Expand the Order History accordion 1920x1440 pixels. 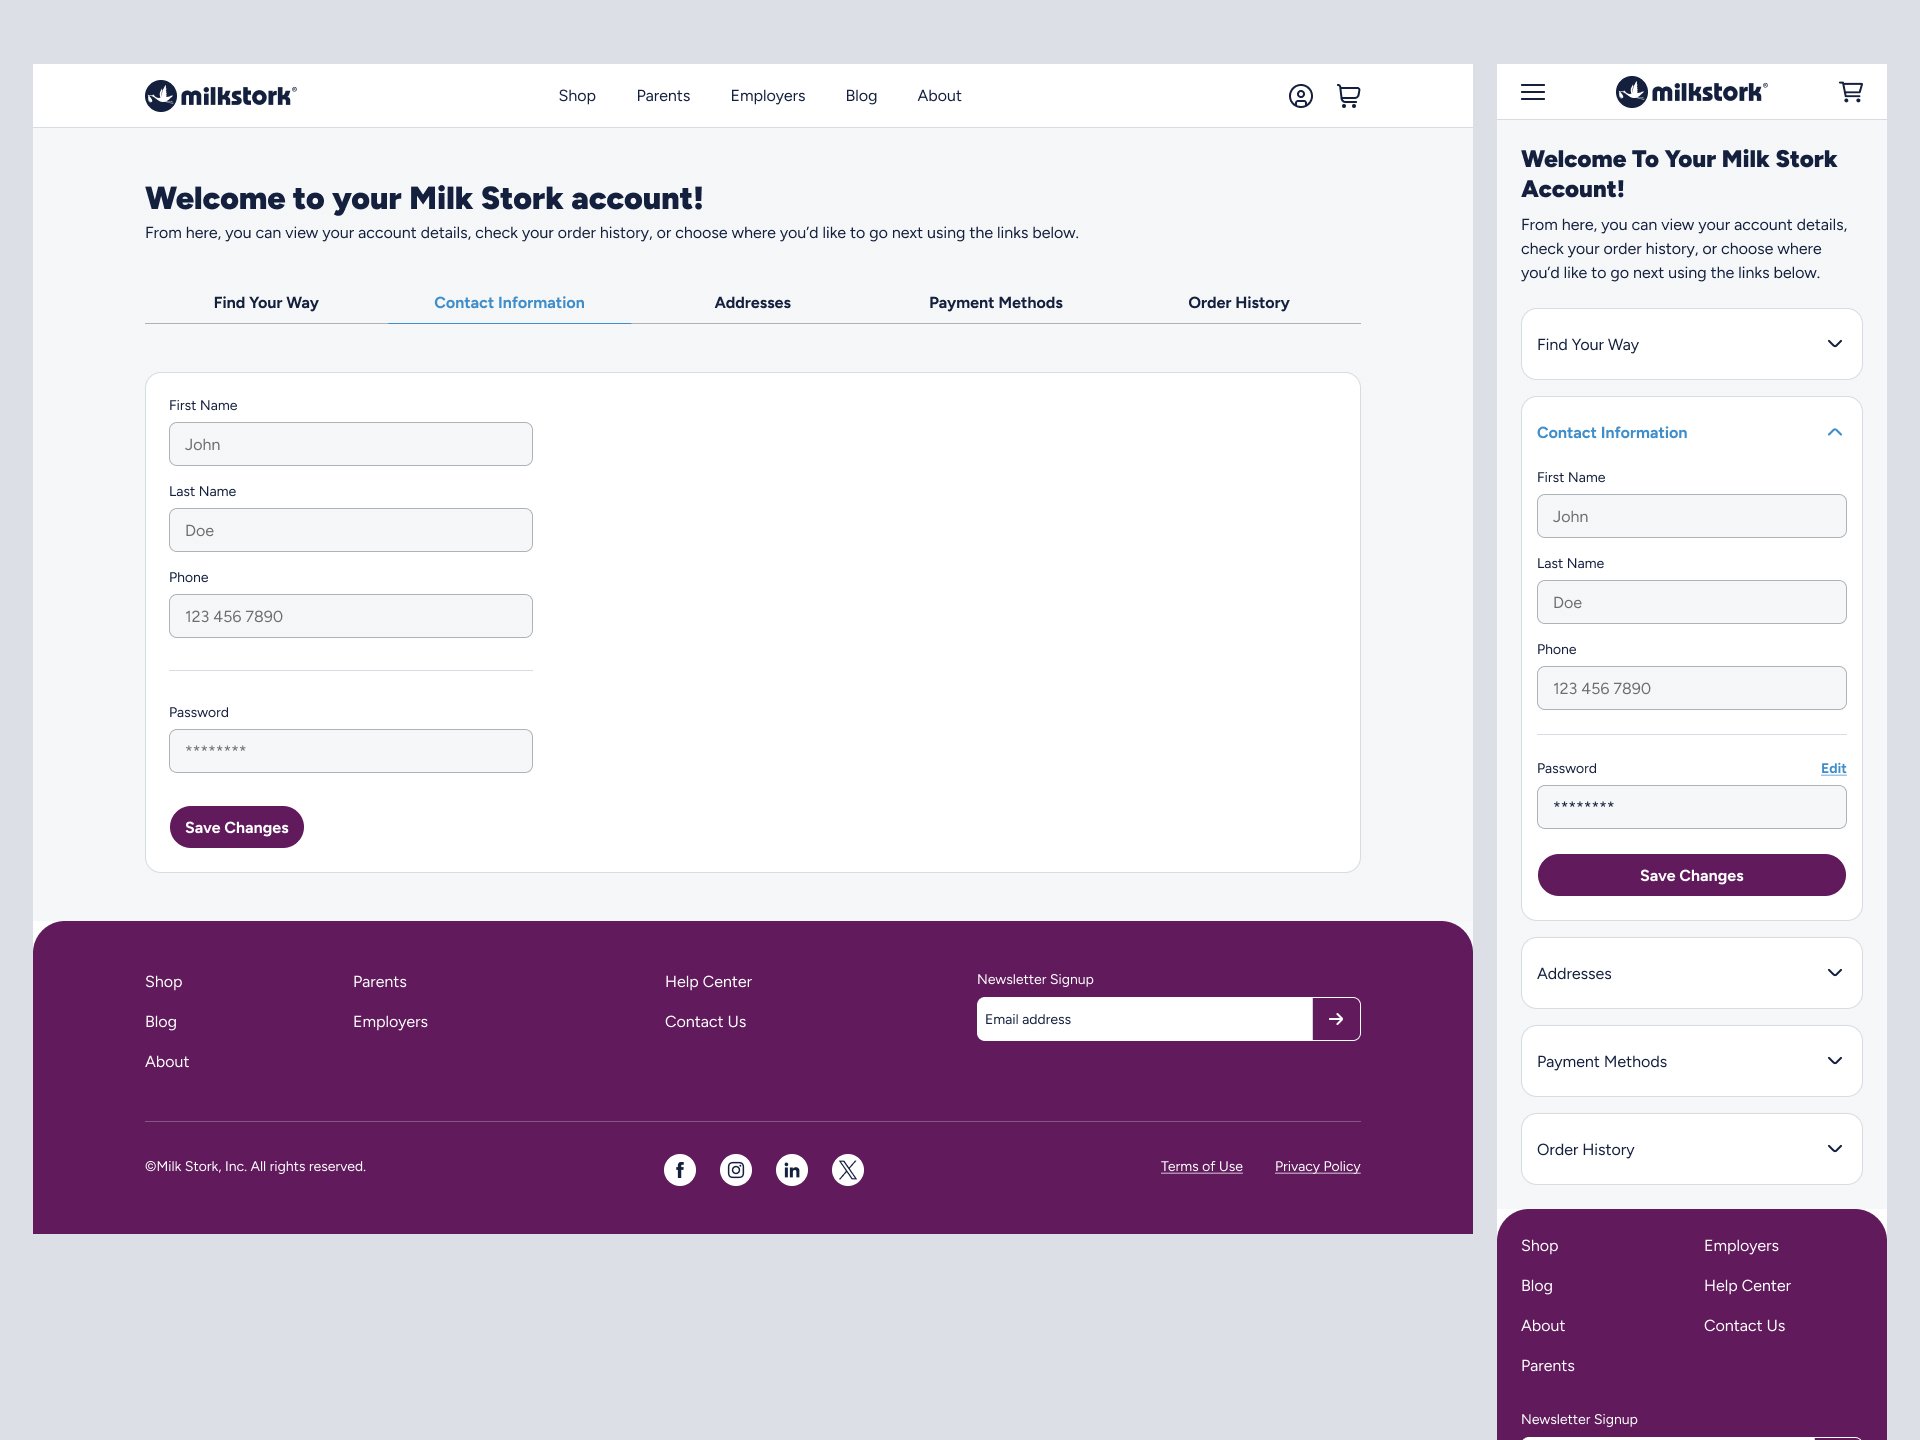[1690, 1148]
